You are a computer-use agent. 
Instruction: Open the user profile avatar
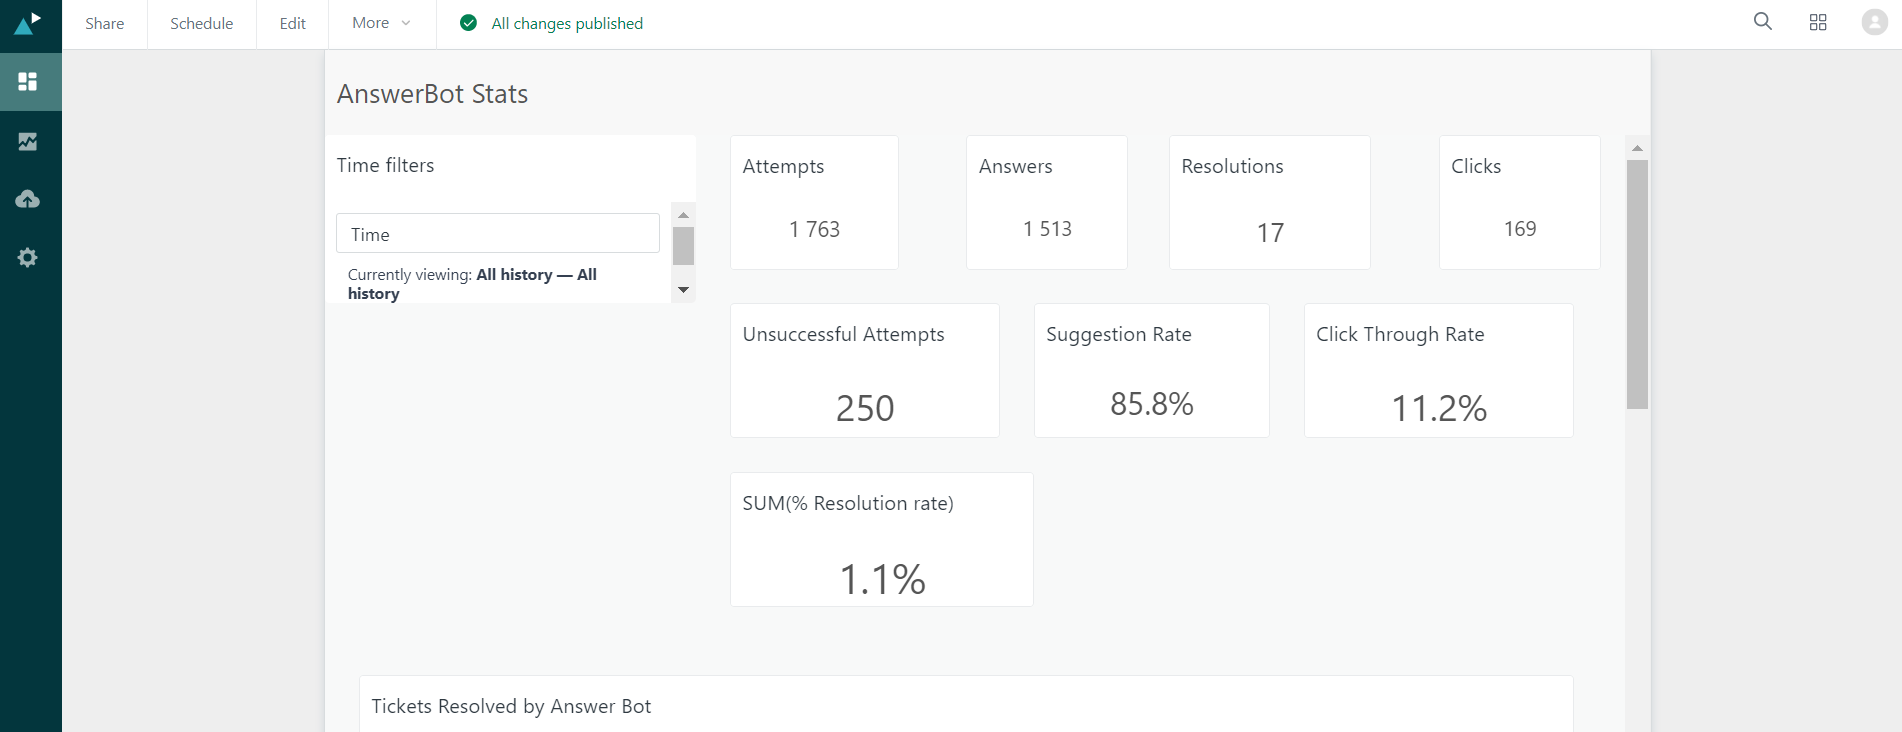[1874, 22]
